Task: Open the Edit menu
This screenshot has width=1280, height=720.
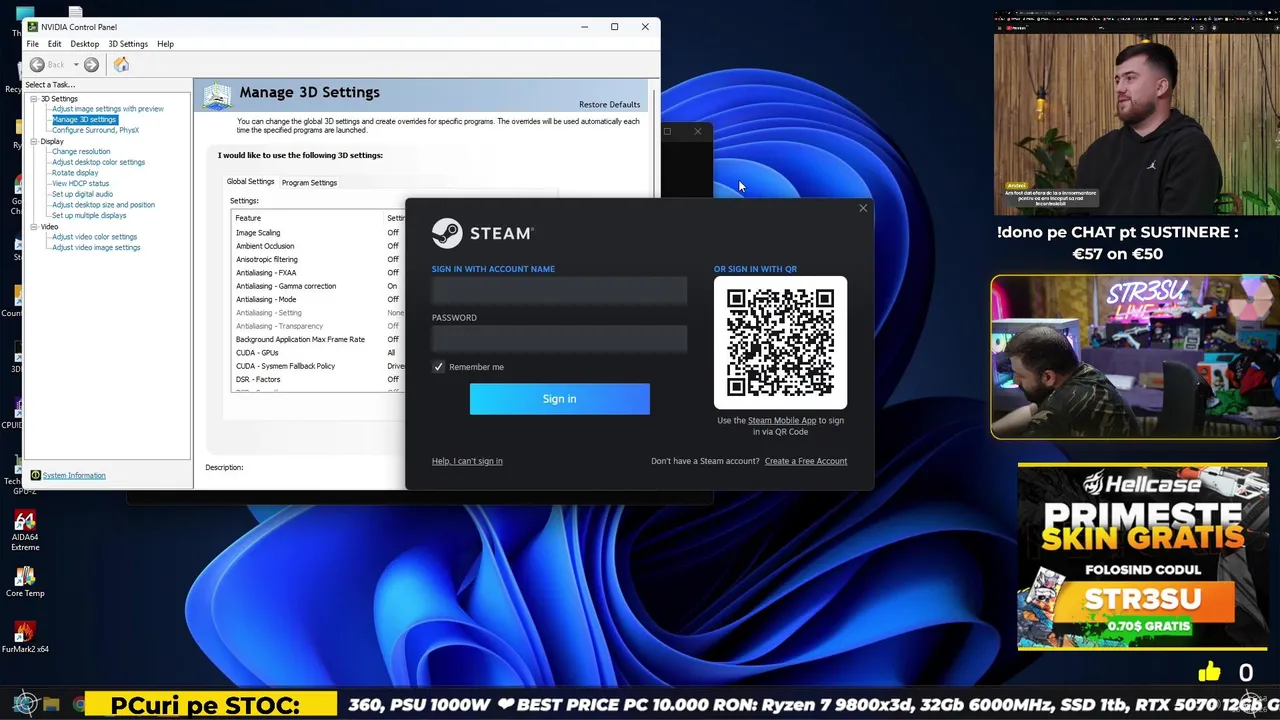Action: [x=54, y=44]
